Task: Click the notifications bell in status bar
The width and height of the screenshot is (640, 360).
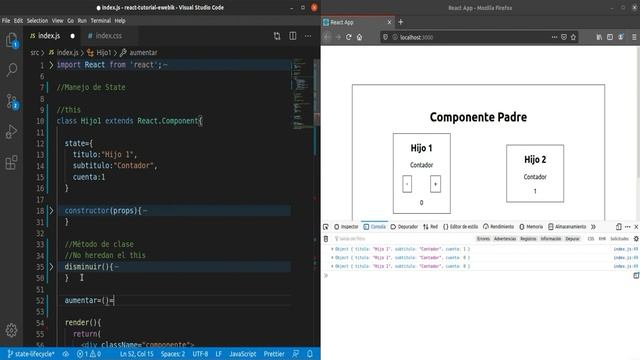Action: pyautogui.click(x=310, y=354)
